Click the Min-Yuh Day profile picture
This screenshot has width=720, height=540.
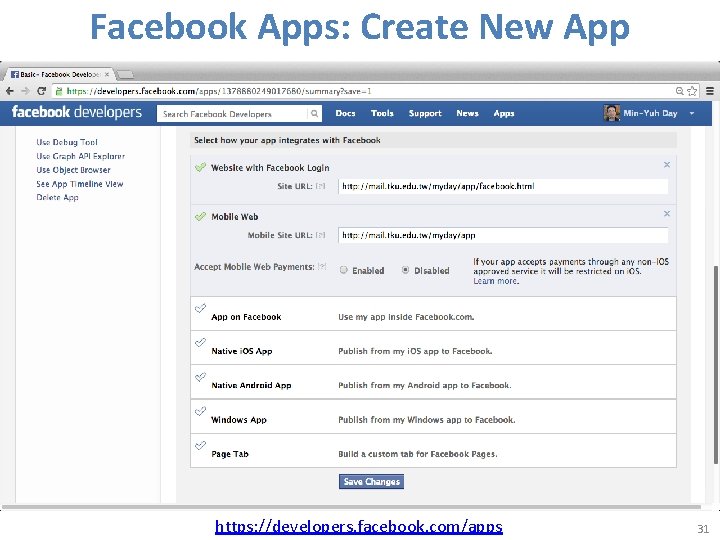tap(612, 113)
